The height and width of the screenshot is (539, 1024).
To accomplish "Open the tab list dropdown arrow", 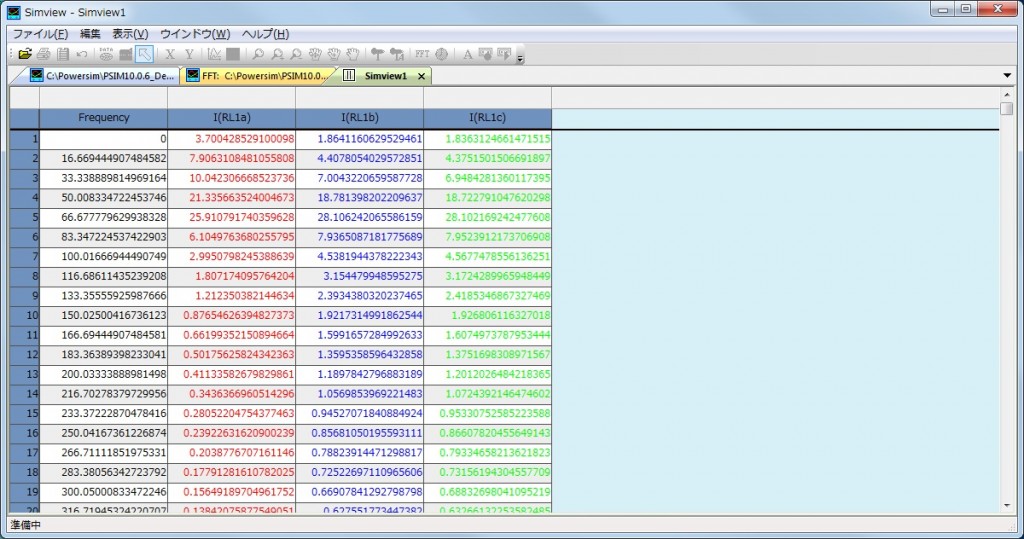I will pos(1006,76).
